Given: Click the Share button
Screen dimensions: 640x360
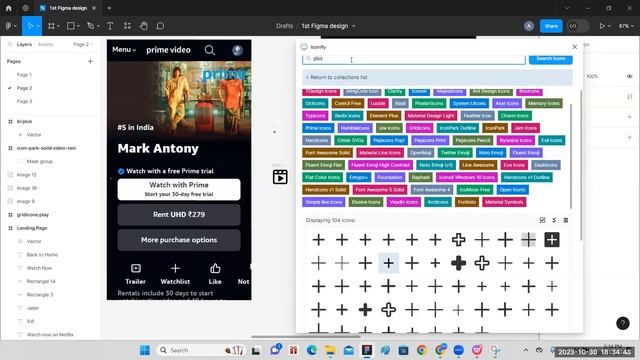Looking at the screenshot, I should point(551,26).
